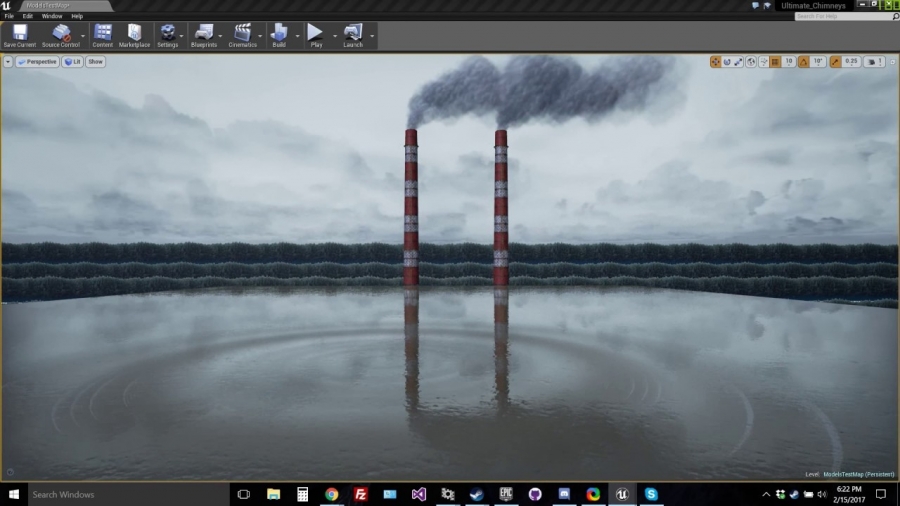
Task: Open the grid snap value 10 dropdown
Action: coord(789,61)
